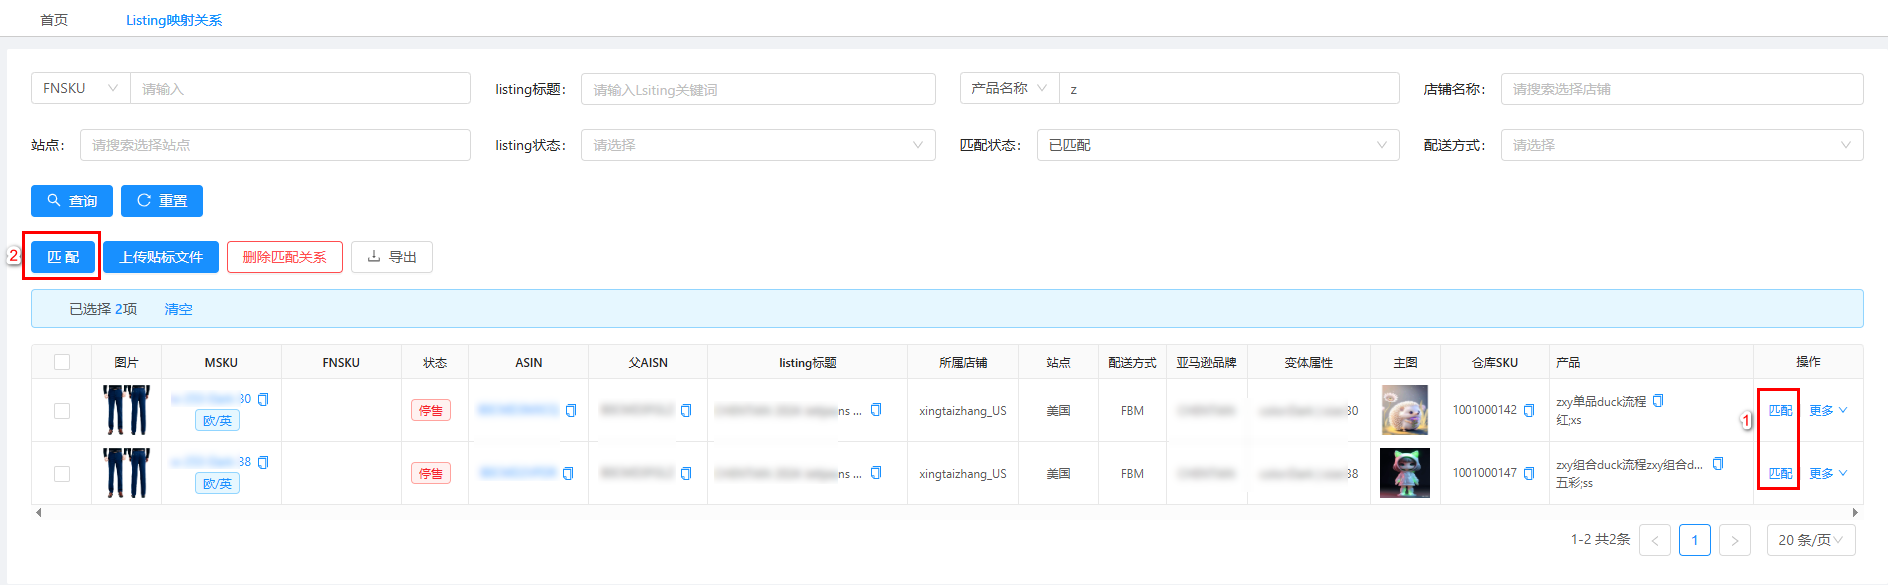The image size is (1888, 585).
Task: Copy product name zxy组合duck流程
Action: (x=1718, y=464)
